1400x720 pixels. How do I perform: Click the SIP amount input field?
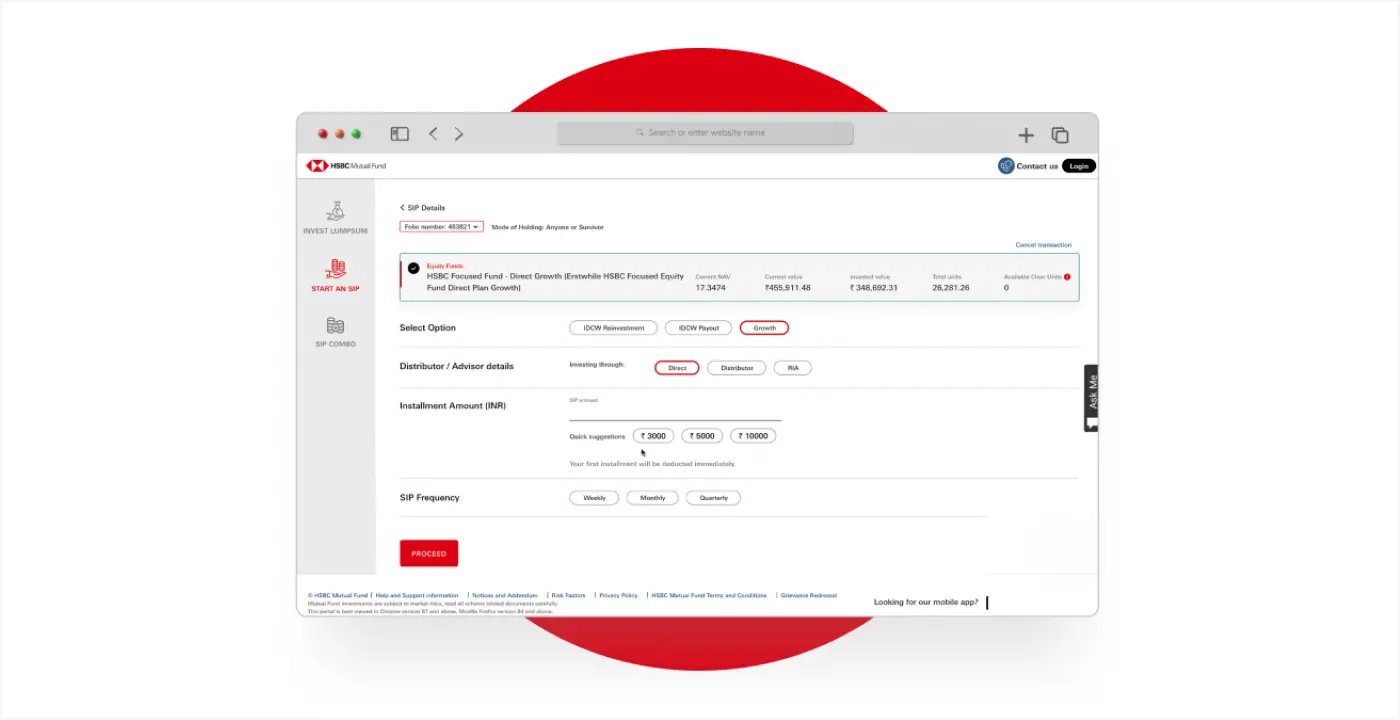click(x=675, y=412)
